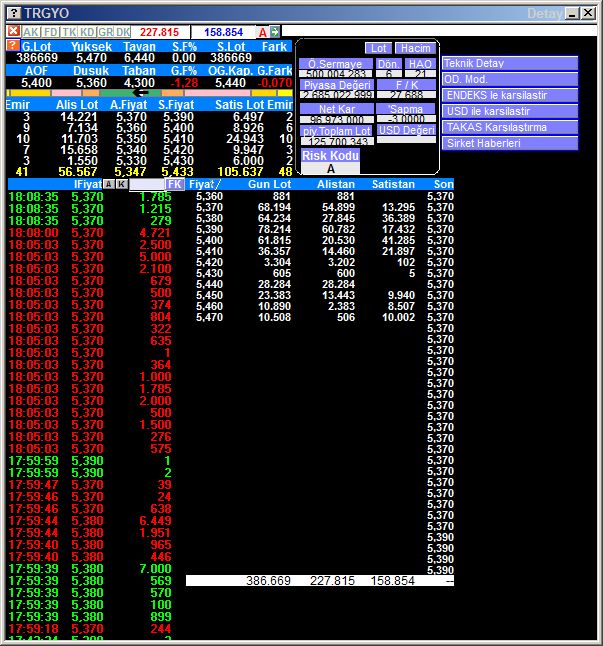Select the FD toolbar button
603x646 pixels.
pos(51,32)
